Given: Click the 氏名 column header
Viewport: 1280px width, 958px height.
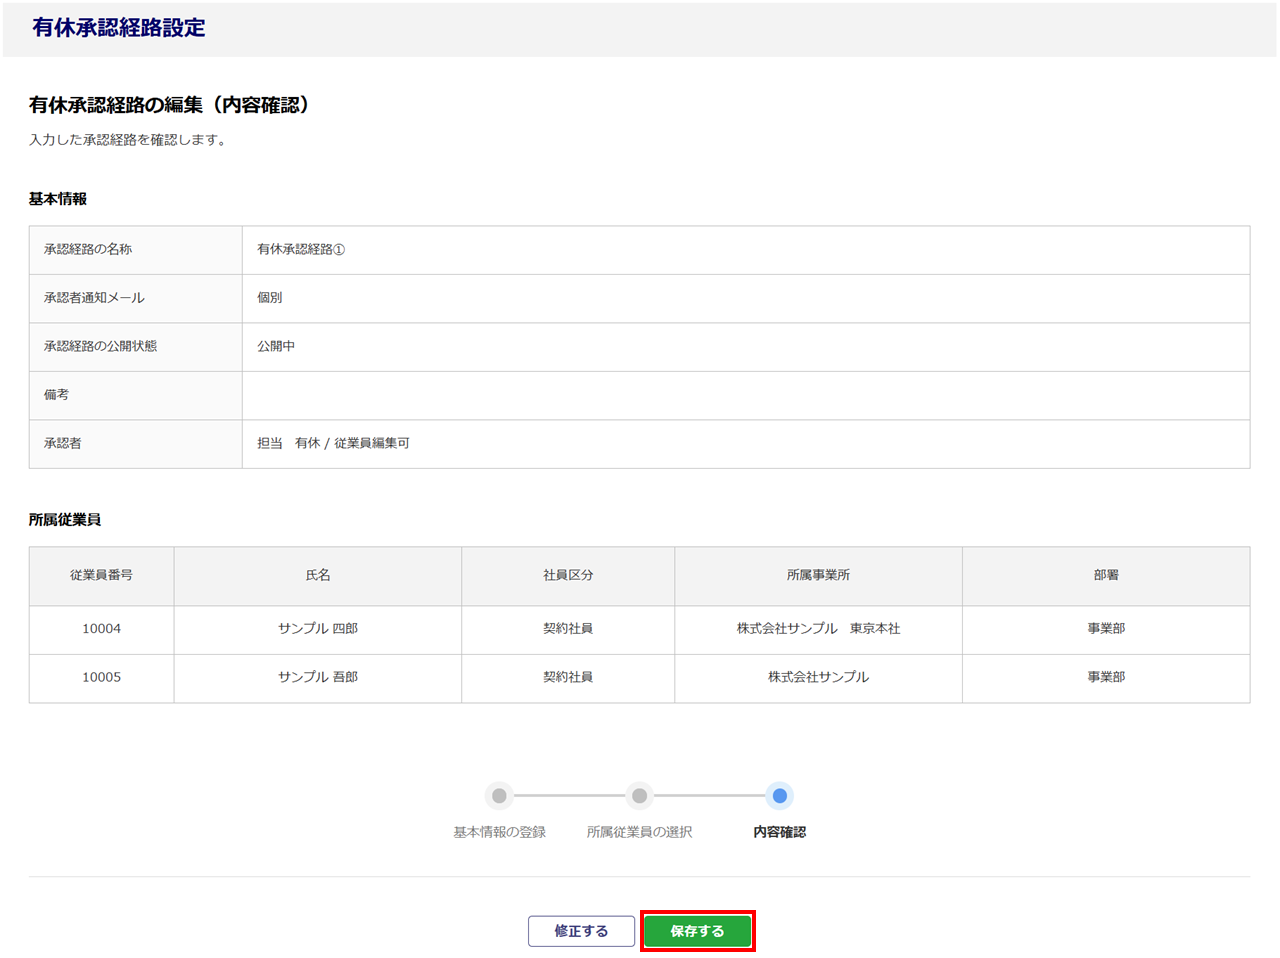Looking at the screenshot, I should click(317, 575).
